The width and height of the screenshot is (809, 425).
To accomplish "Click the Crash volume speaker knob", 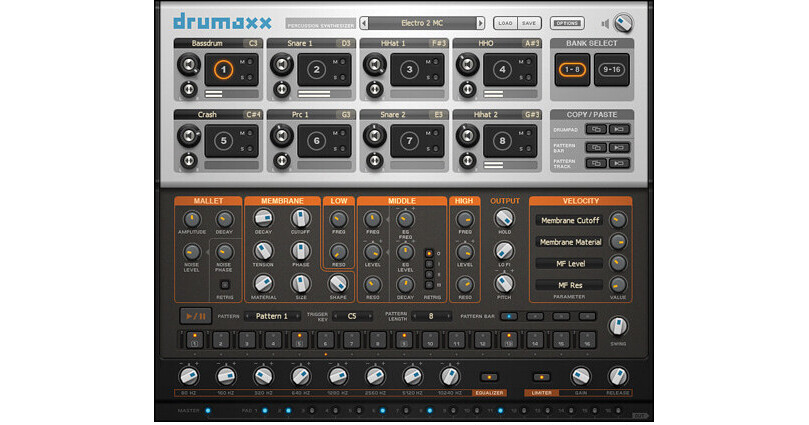I will [189, 136].
